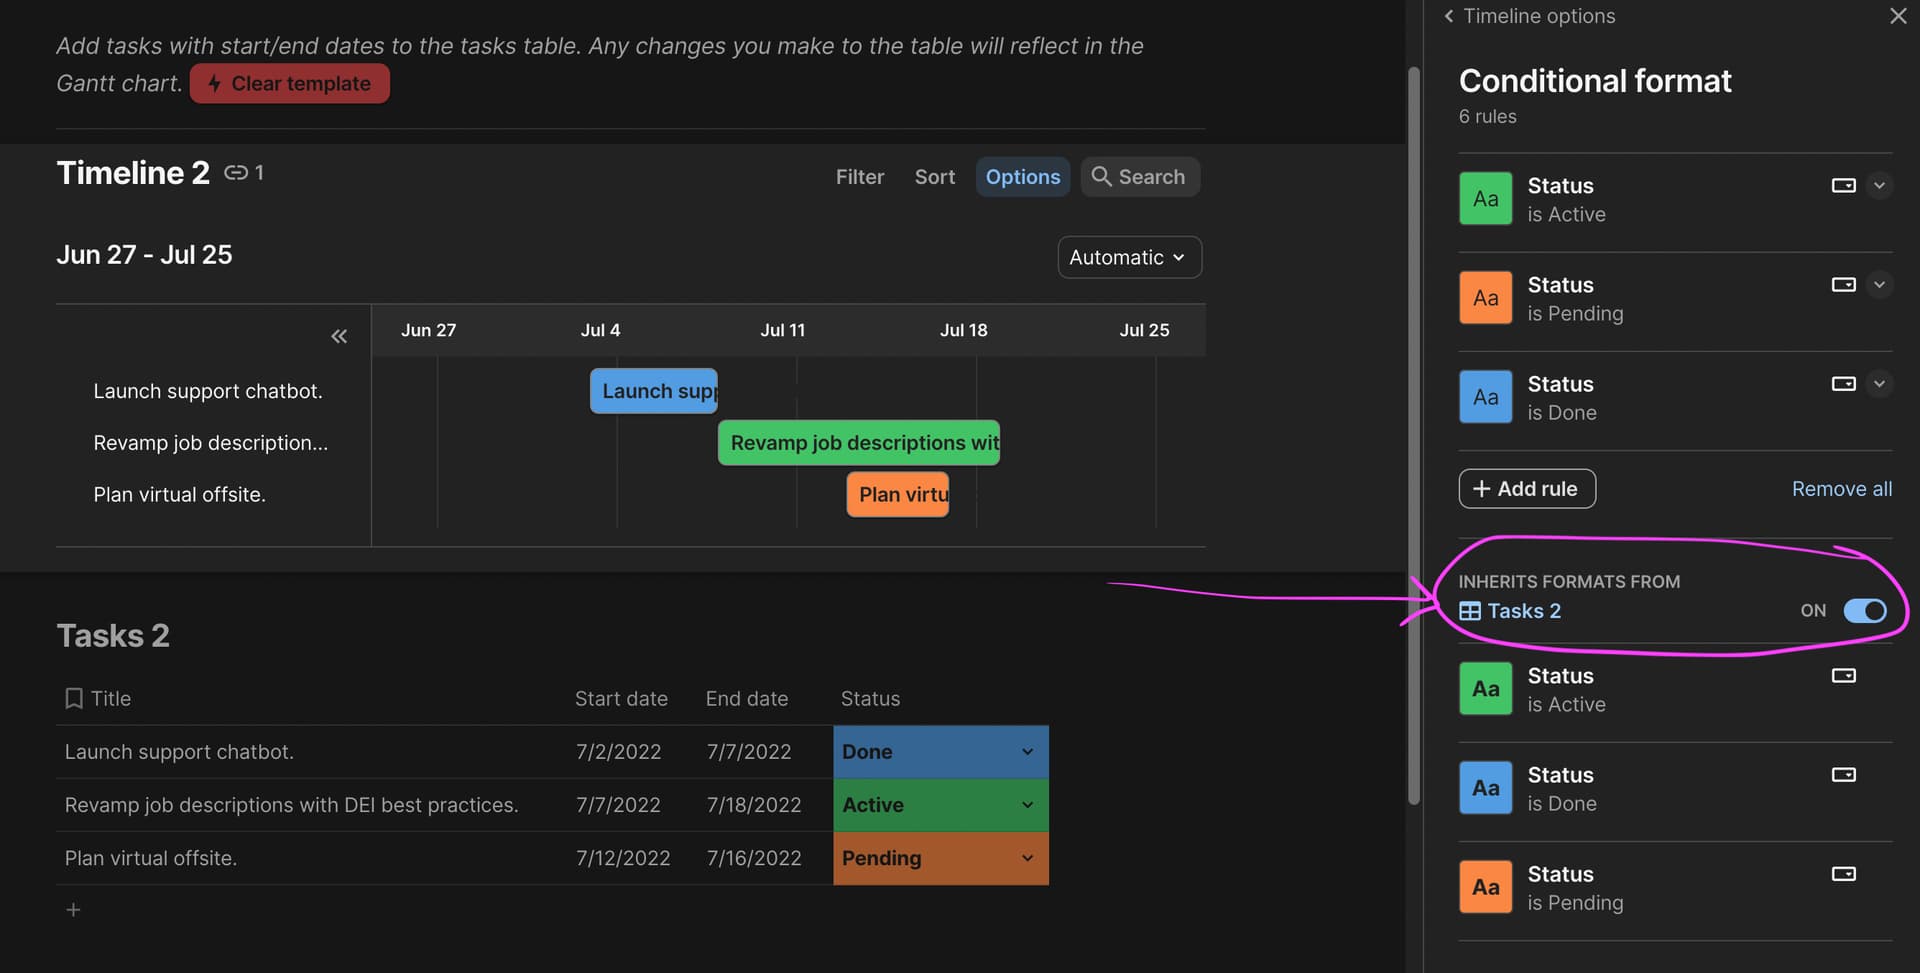This screenshot has width=1920, height=973.
Task: Click row-format icon of inherited Status is Done rule
Action: point(1843,775)
